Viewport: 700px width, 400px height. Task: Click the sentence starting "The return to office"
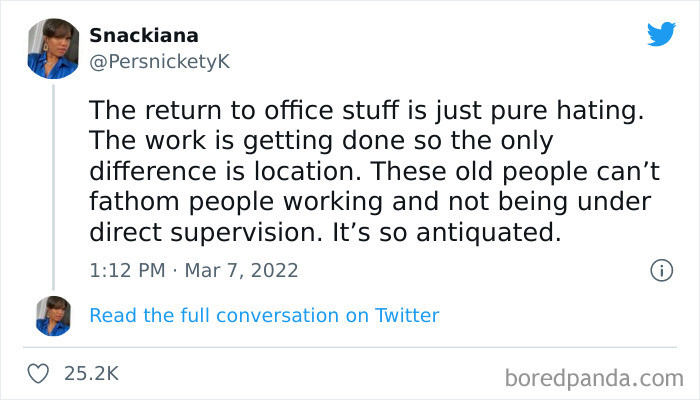372,110
